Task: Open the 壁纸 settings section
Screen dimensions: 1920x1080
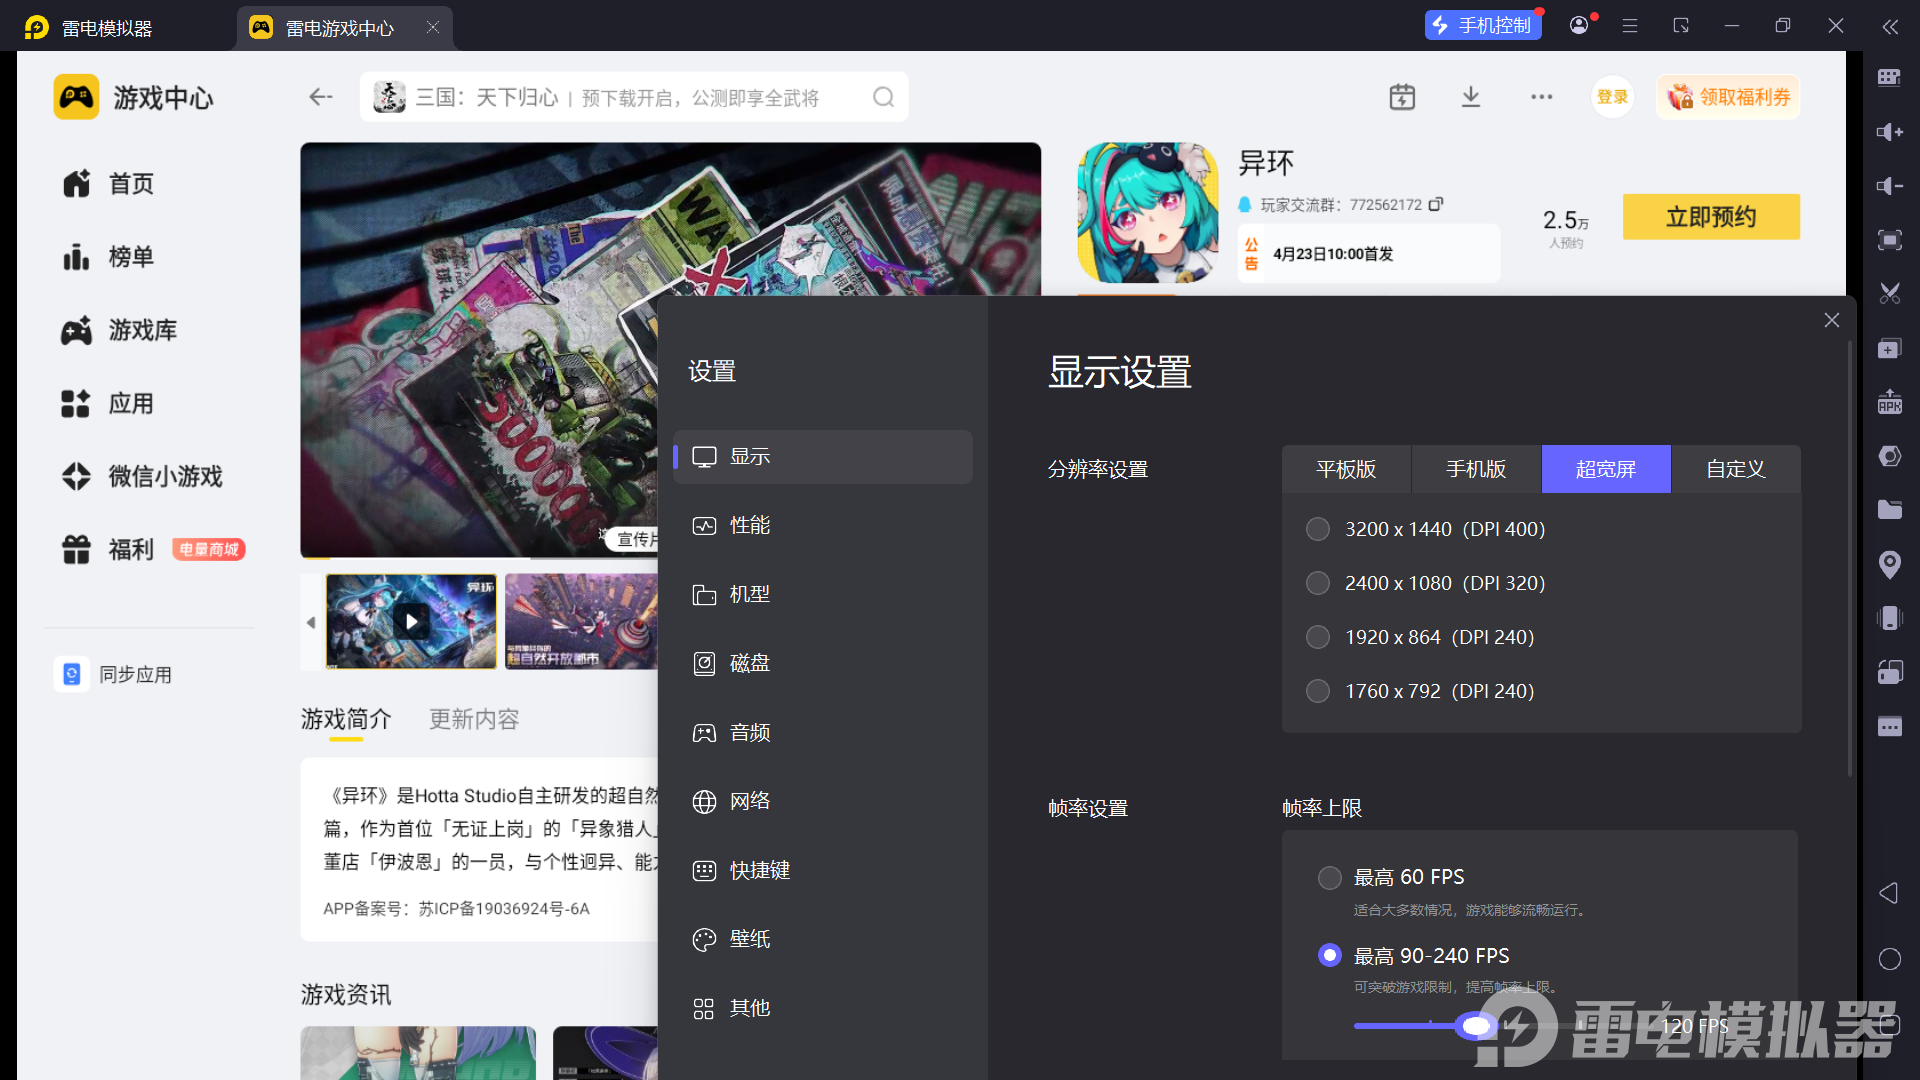Action: 823,940
